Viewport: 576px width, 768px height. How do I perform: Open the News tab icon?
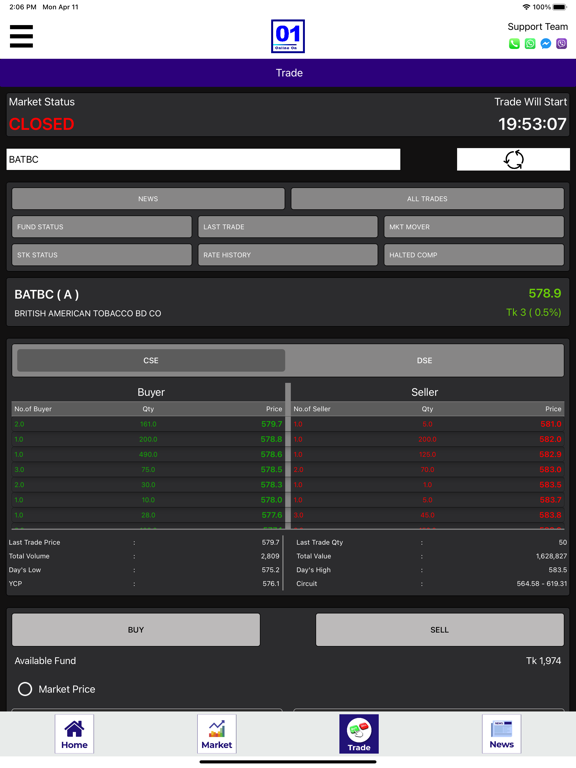pos(502,734)
